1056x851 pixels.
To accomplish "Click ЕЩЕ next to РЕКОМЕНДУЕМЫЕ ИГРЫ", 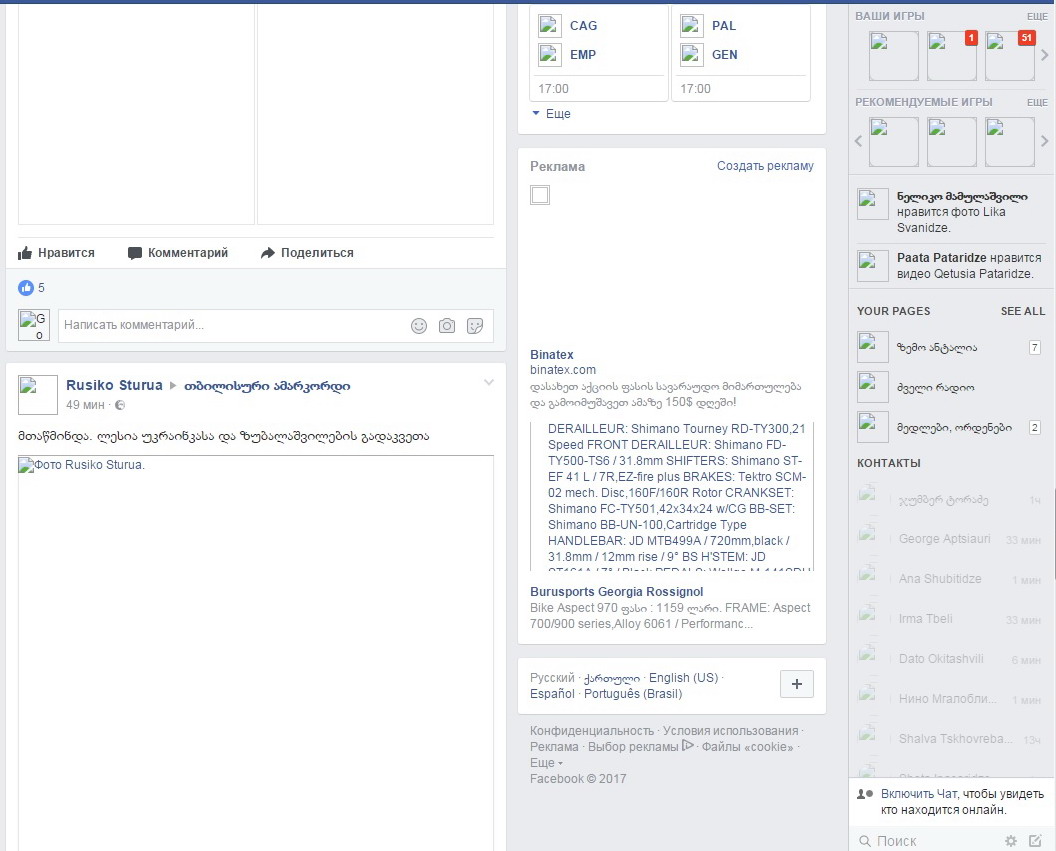I will (1037, 102).
